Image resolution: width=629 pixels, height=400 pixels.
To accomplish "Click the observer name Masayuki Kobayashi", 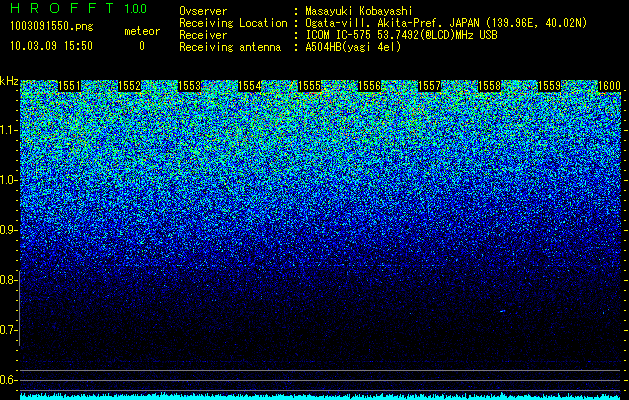I will point(359,11).
